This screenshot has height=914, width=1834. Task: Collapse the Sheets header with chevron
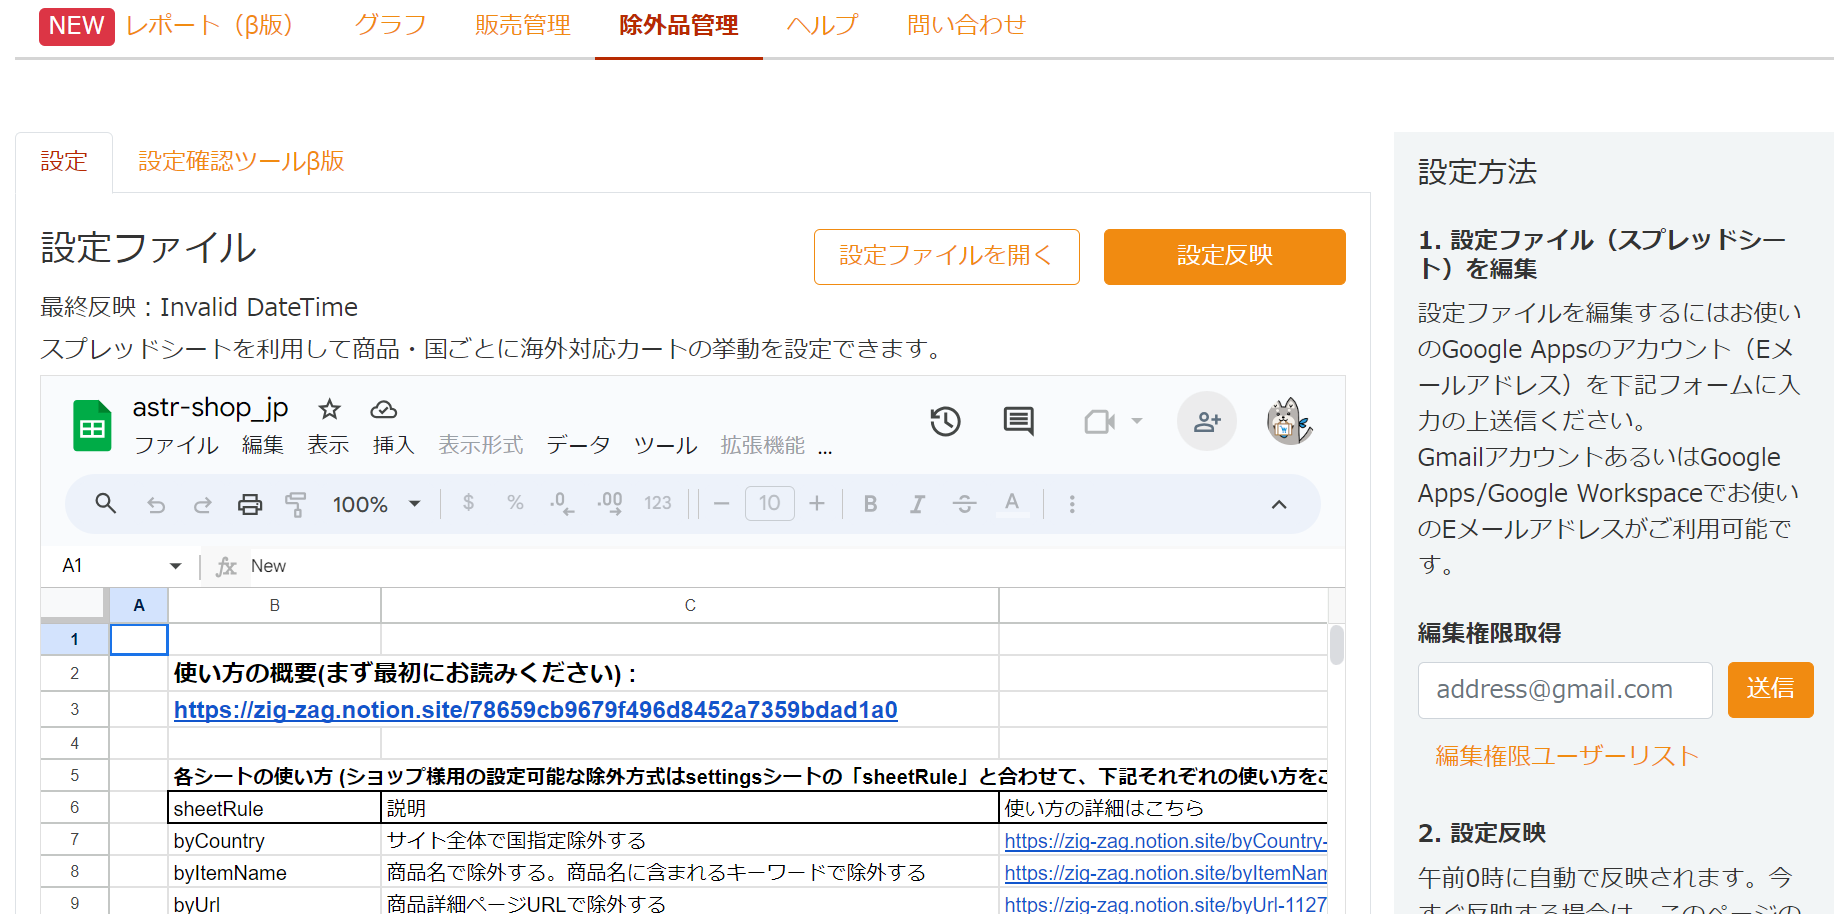click(x=1279, y=504)
